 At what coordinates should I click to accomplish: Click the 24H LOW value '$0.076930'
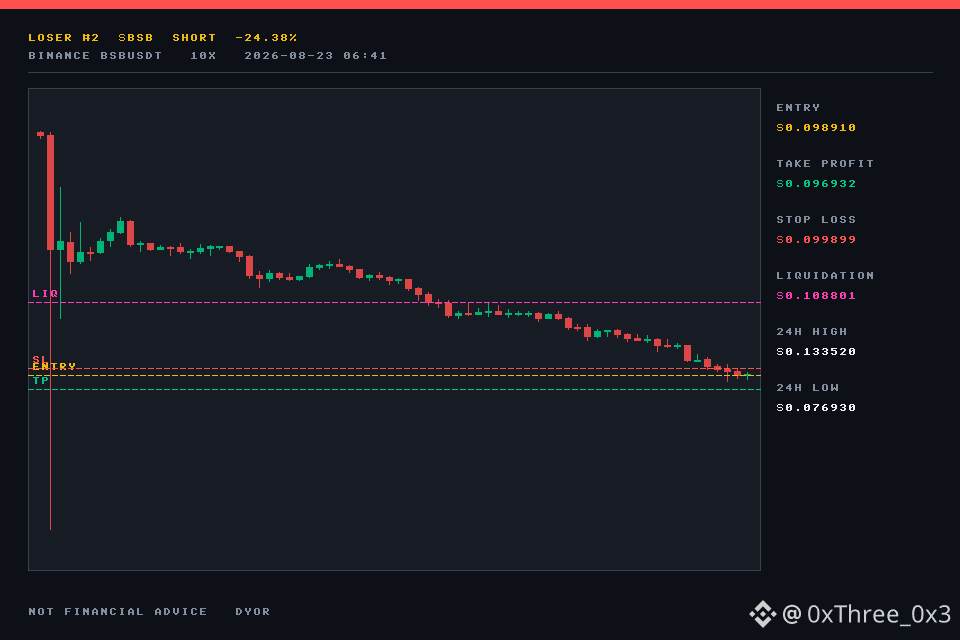pyautogui.click(x=816, y=408)
